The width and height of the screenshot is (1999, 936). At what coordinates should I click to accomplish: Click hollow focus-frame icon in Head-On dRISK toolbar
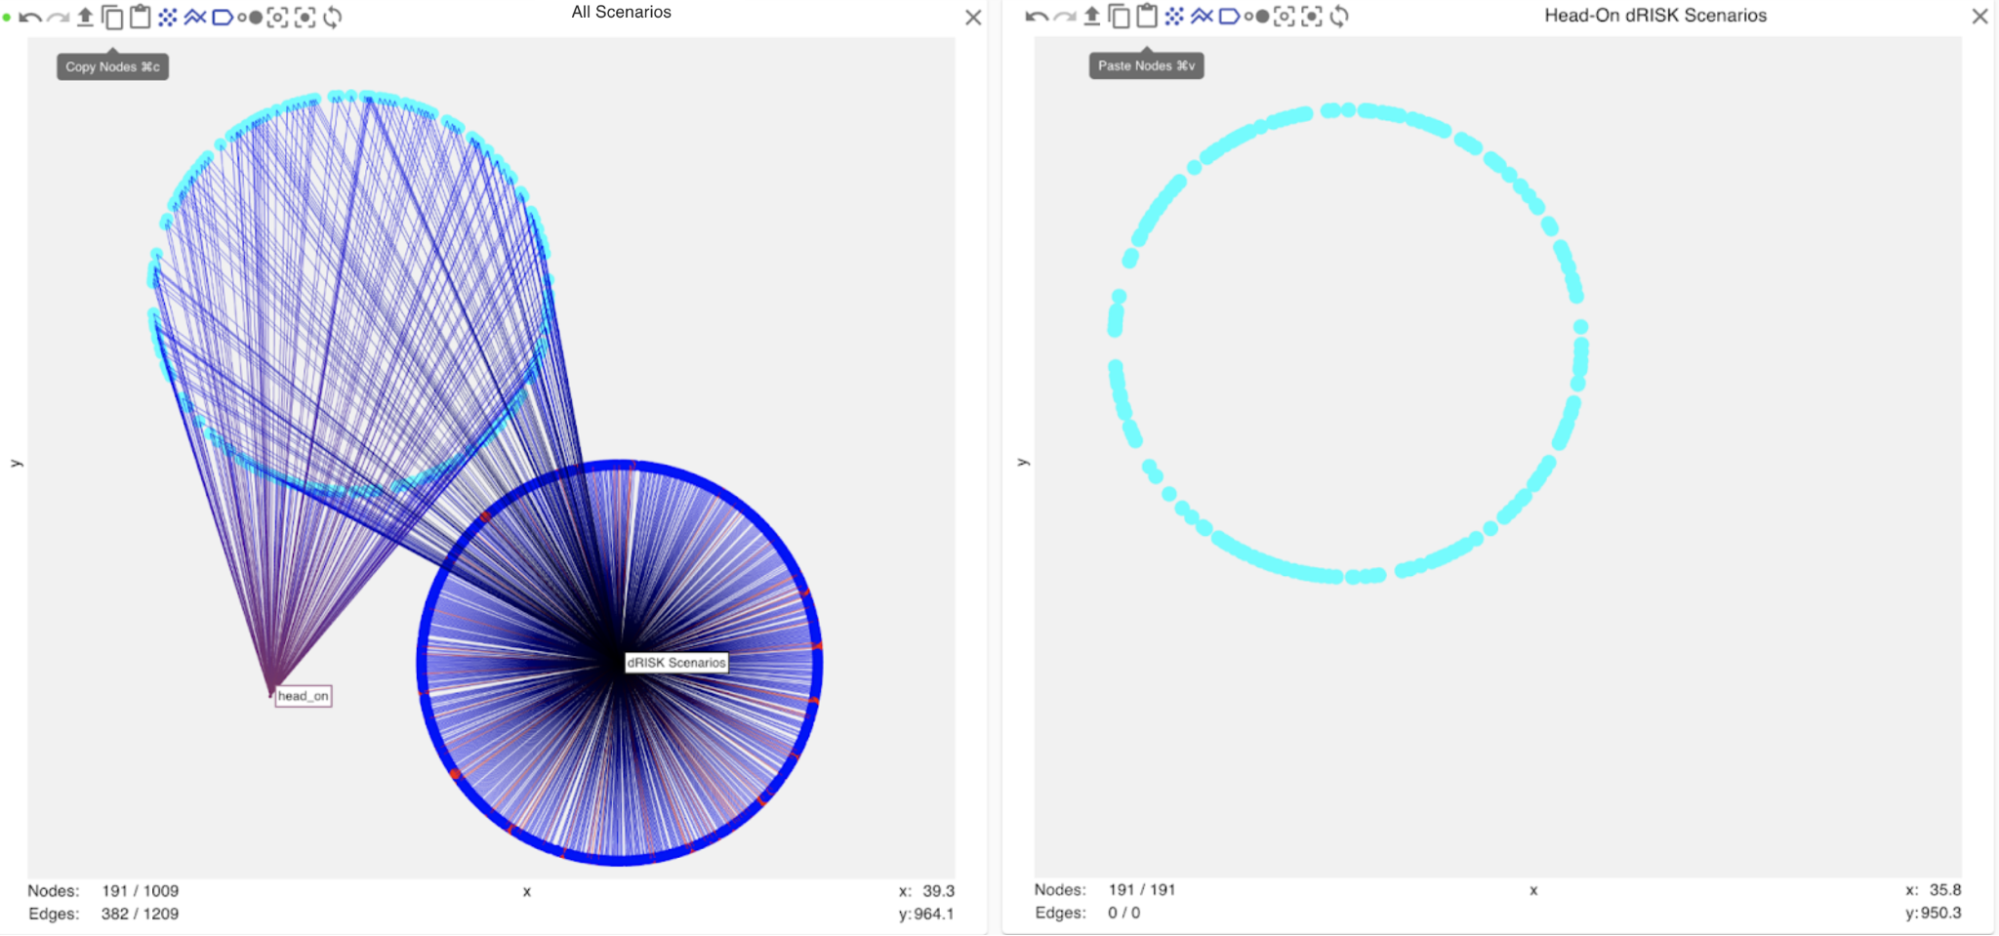(x=1284, y=16)
